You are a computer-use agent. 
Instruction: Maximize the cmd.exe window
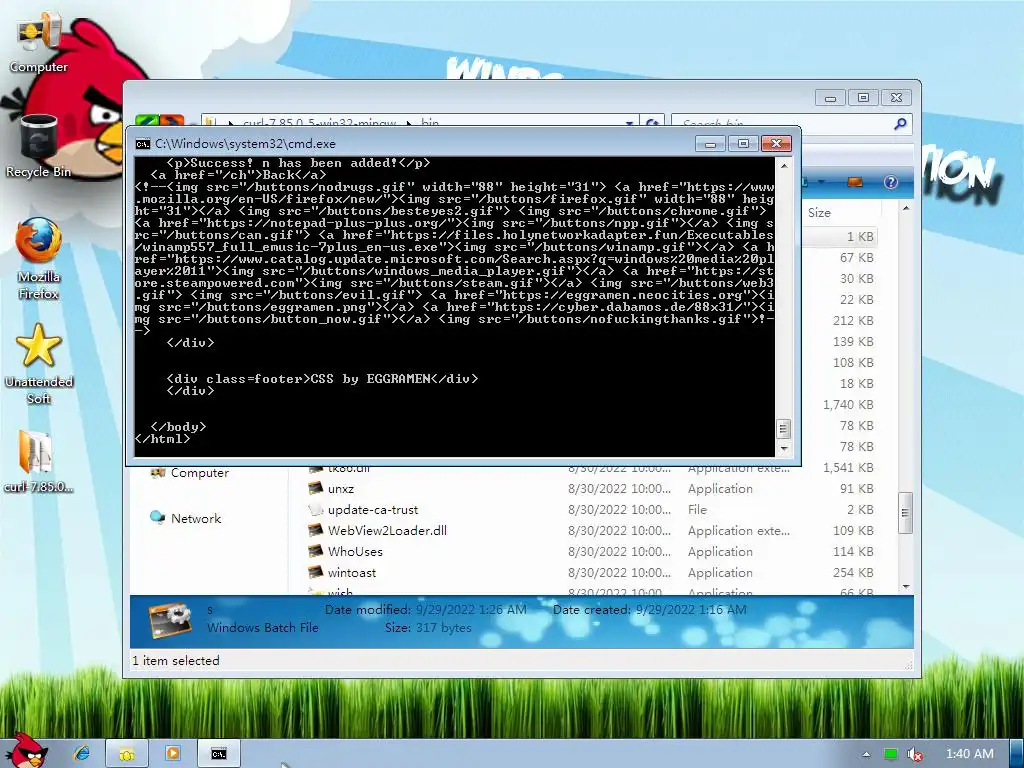tap(743, 144)
